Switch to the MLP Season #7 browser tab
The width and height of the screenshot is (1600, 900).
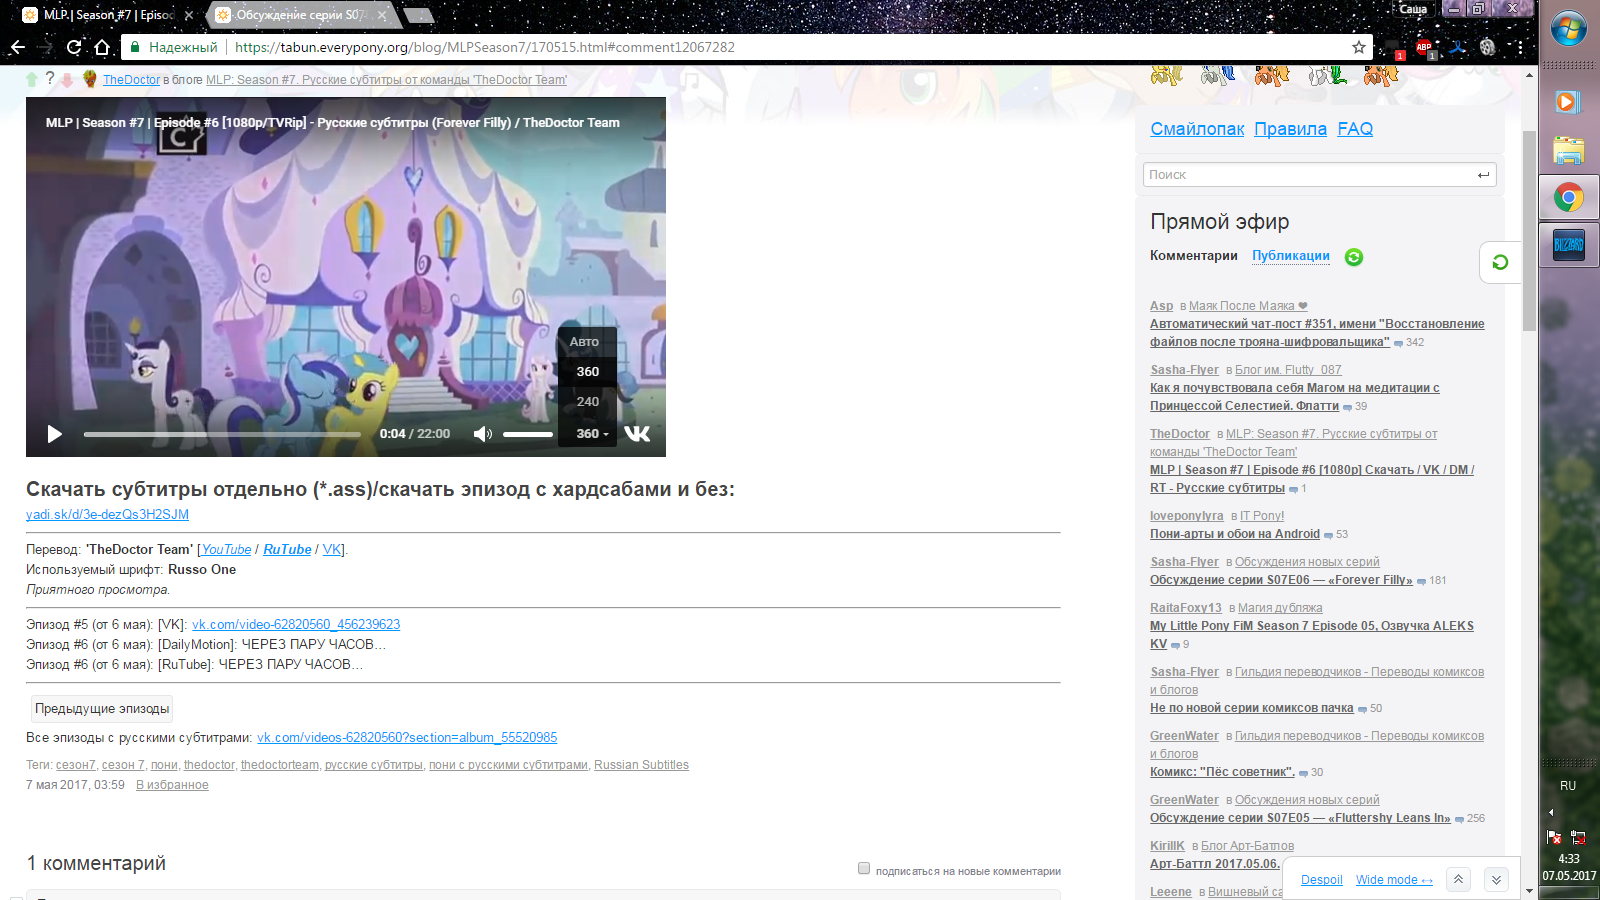(x=108, y=15)
